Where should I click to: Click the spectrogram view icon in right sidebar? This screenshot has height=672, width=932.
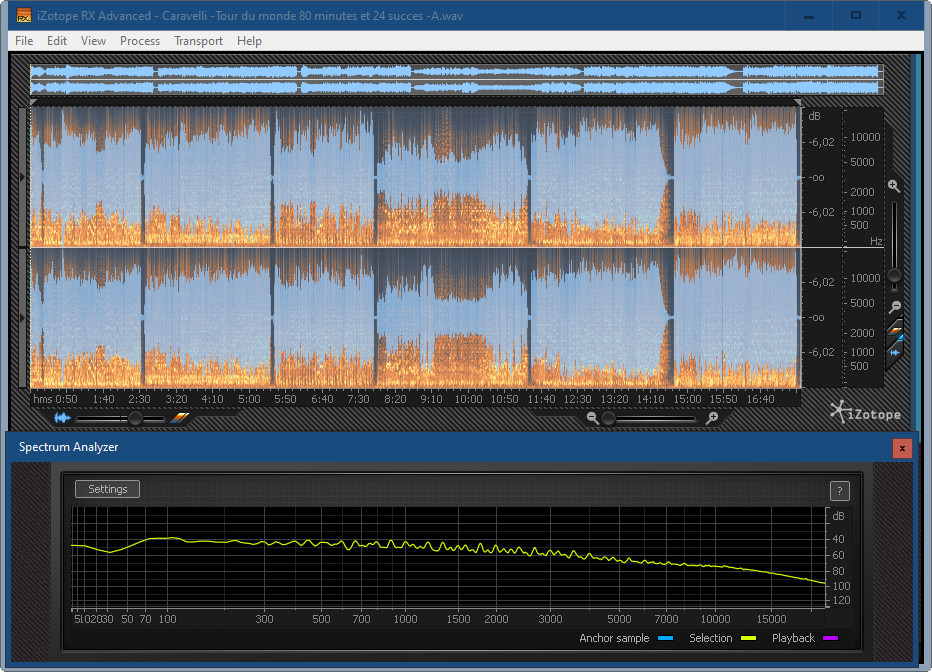tap(896, 332)
